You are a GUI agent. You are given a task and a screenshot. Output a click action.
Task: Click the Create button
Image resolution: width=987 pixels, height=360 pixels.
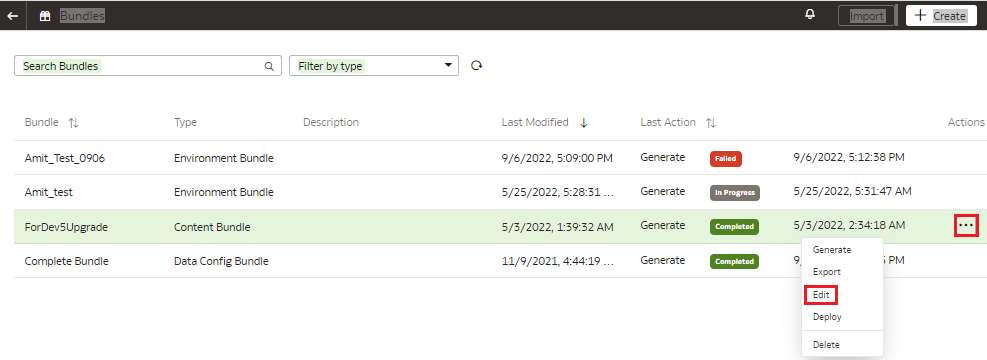[942, 16]
